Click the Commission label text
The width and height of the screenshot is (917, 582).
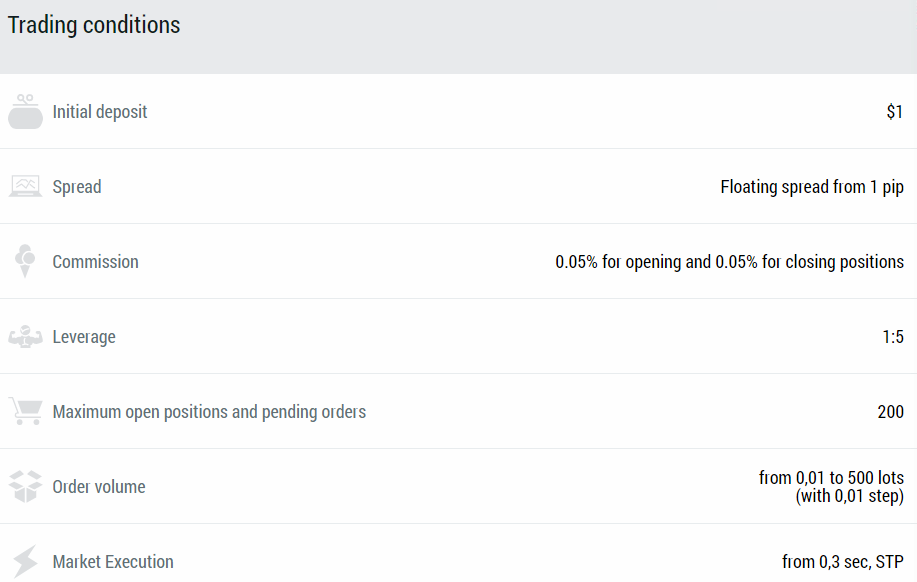(95, 261)
